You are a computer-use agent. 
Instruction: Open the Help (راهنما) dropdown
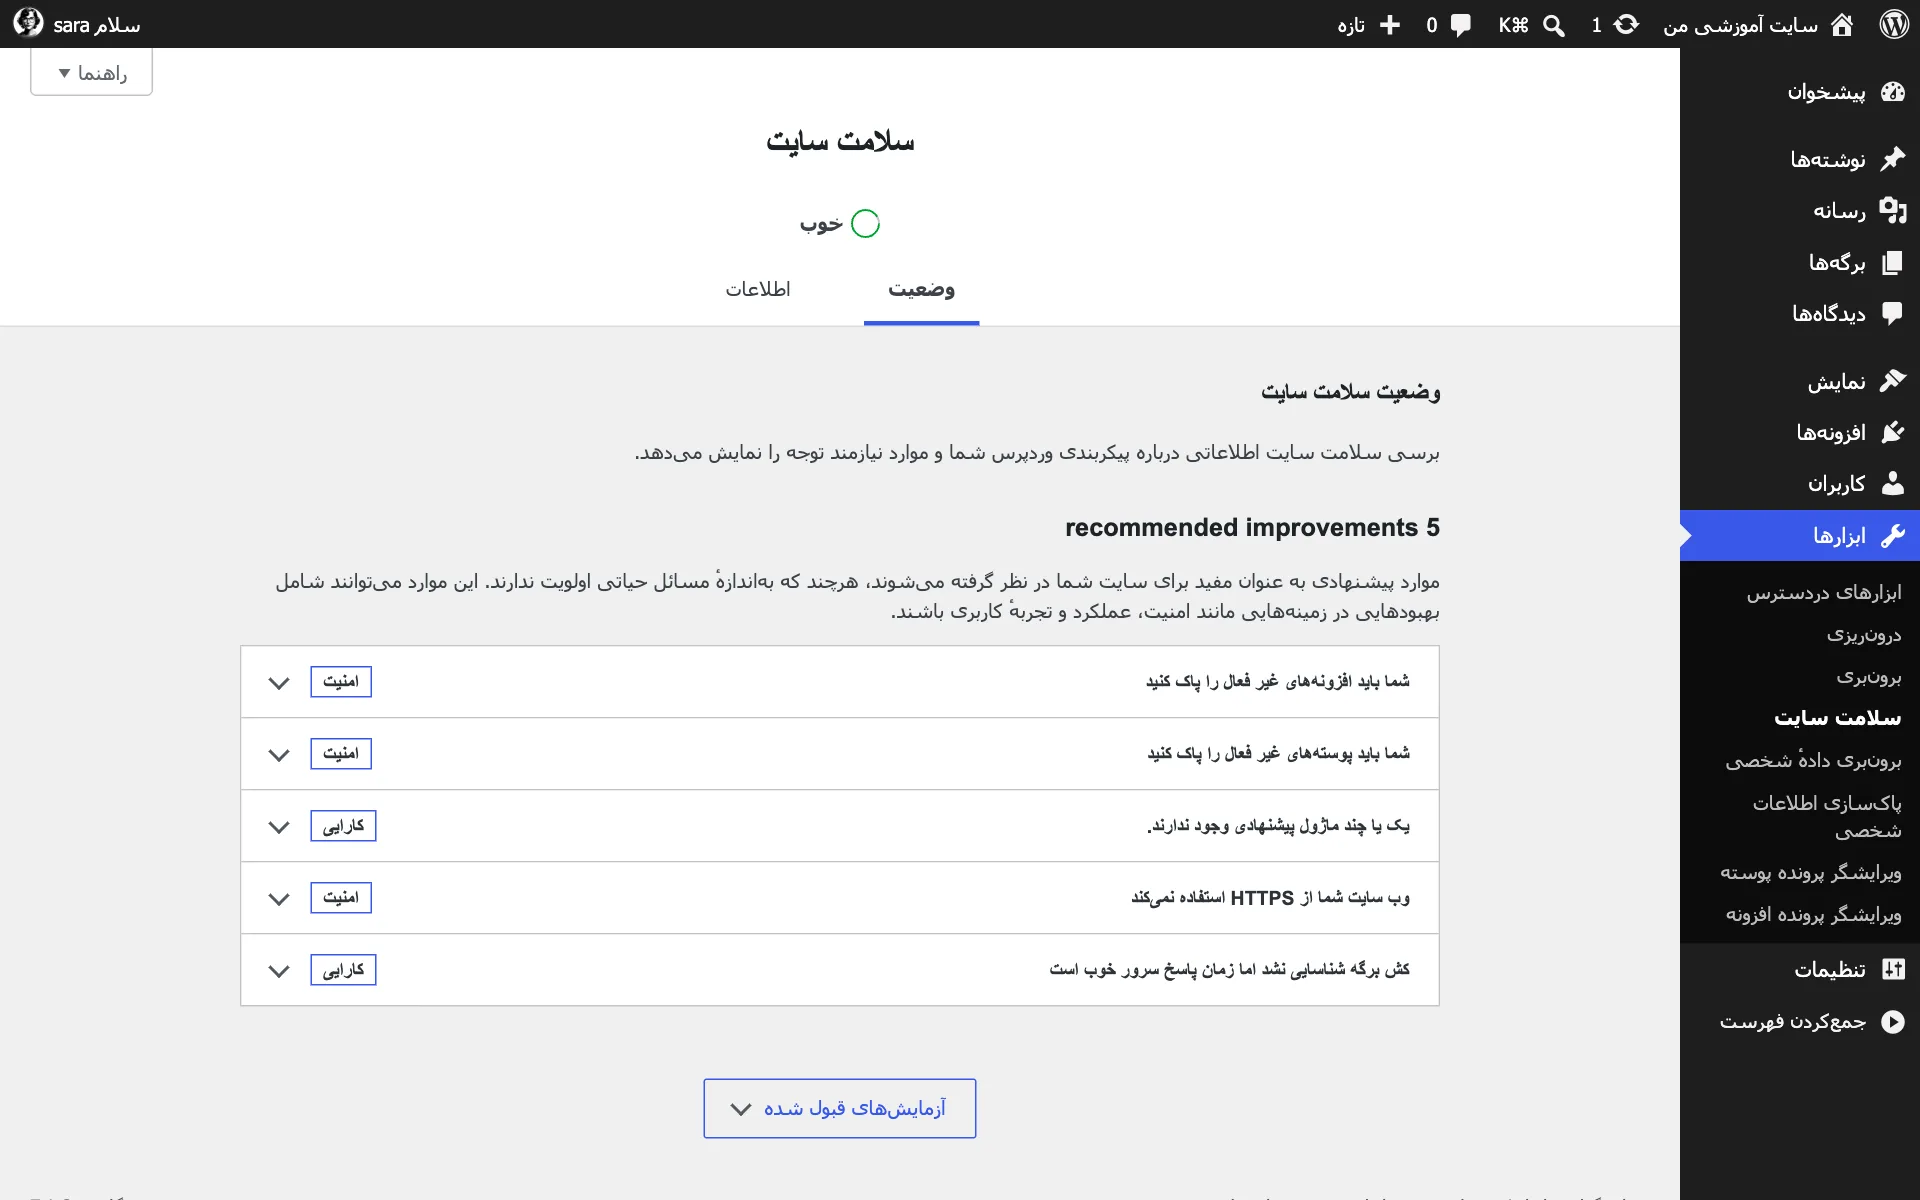[x=92, y=72]
